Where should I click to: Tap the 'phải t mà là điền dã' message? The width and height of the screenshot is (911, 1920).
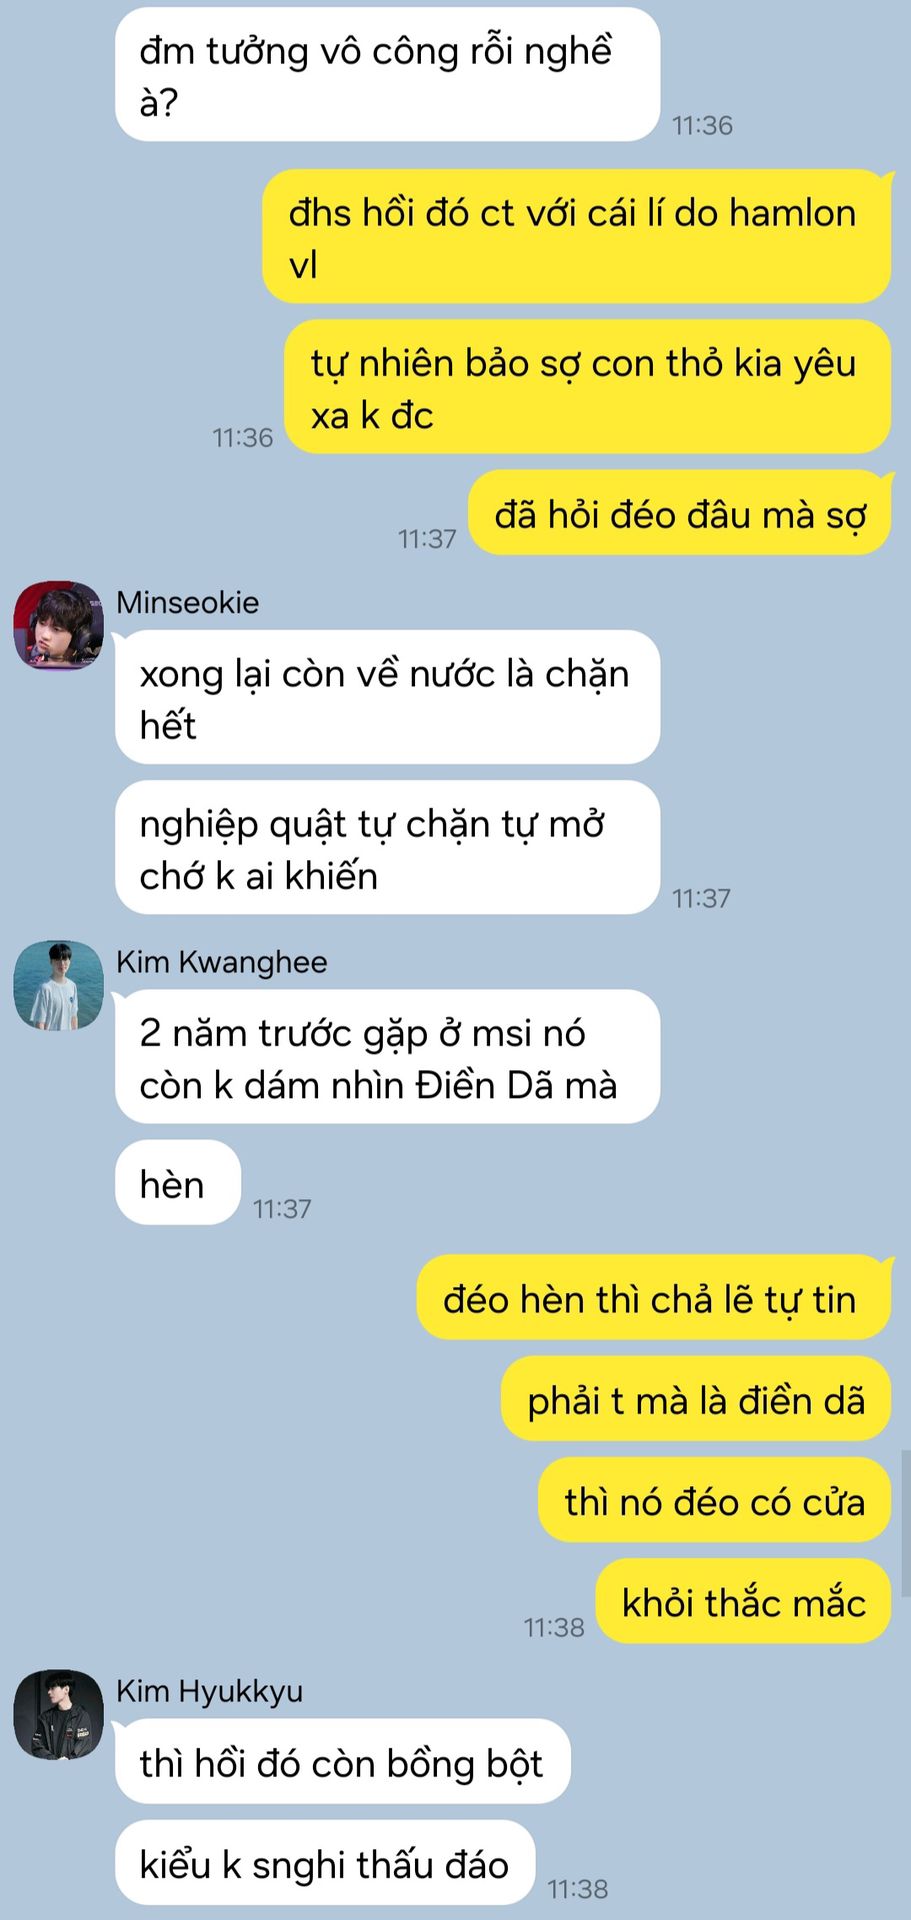pyautogui.click(x=696, y=1398)
